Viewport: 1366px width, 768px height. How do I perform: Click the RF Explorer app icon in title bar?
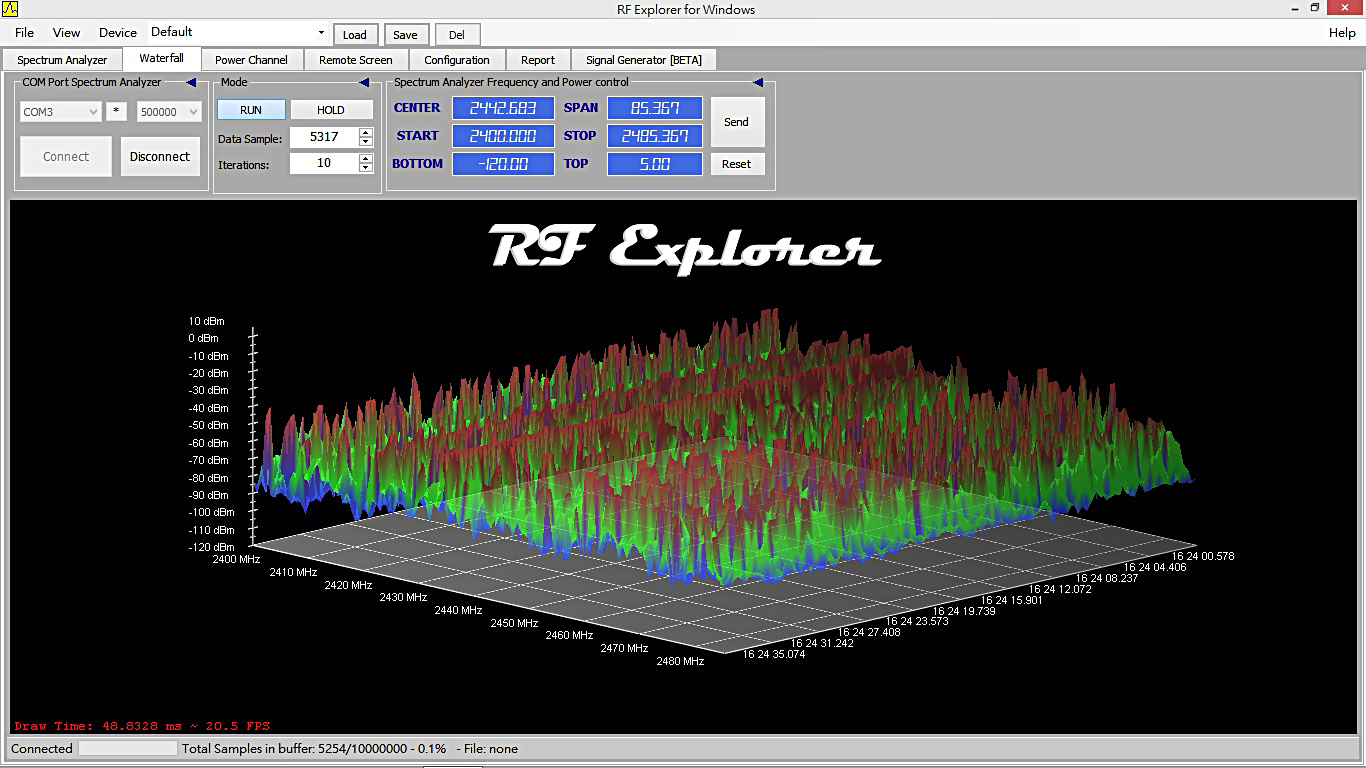(10, 9)
